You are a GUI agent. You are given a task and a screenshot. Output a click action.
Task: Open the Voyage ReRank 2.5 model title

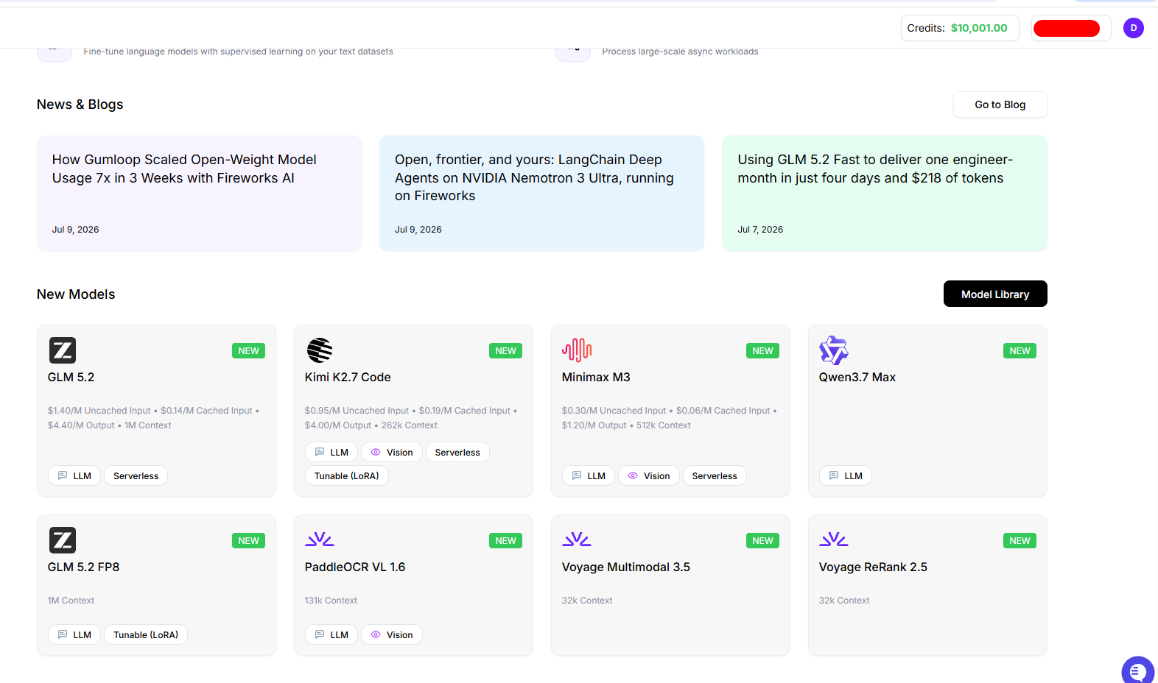coord(873,567)
